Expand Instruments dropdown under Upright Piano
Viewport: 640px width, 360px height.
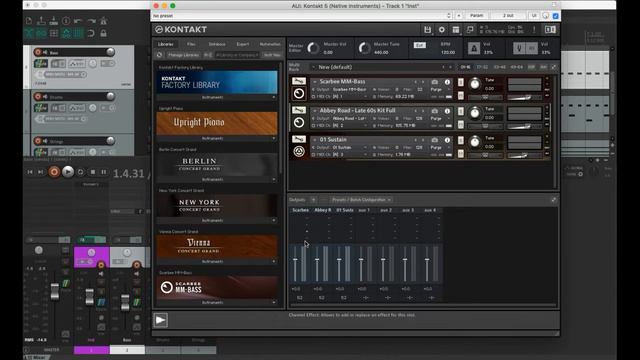tap(216, 138)
